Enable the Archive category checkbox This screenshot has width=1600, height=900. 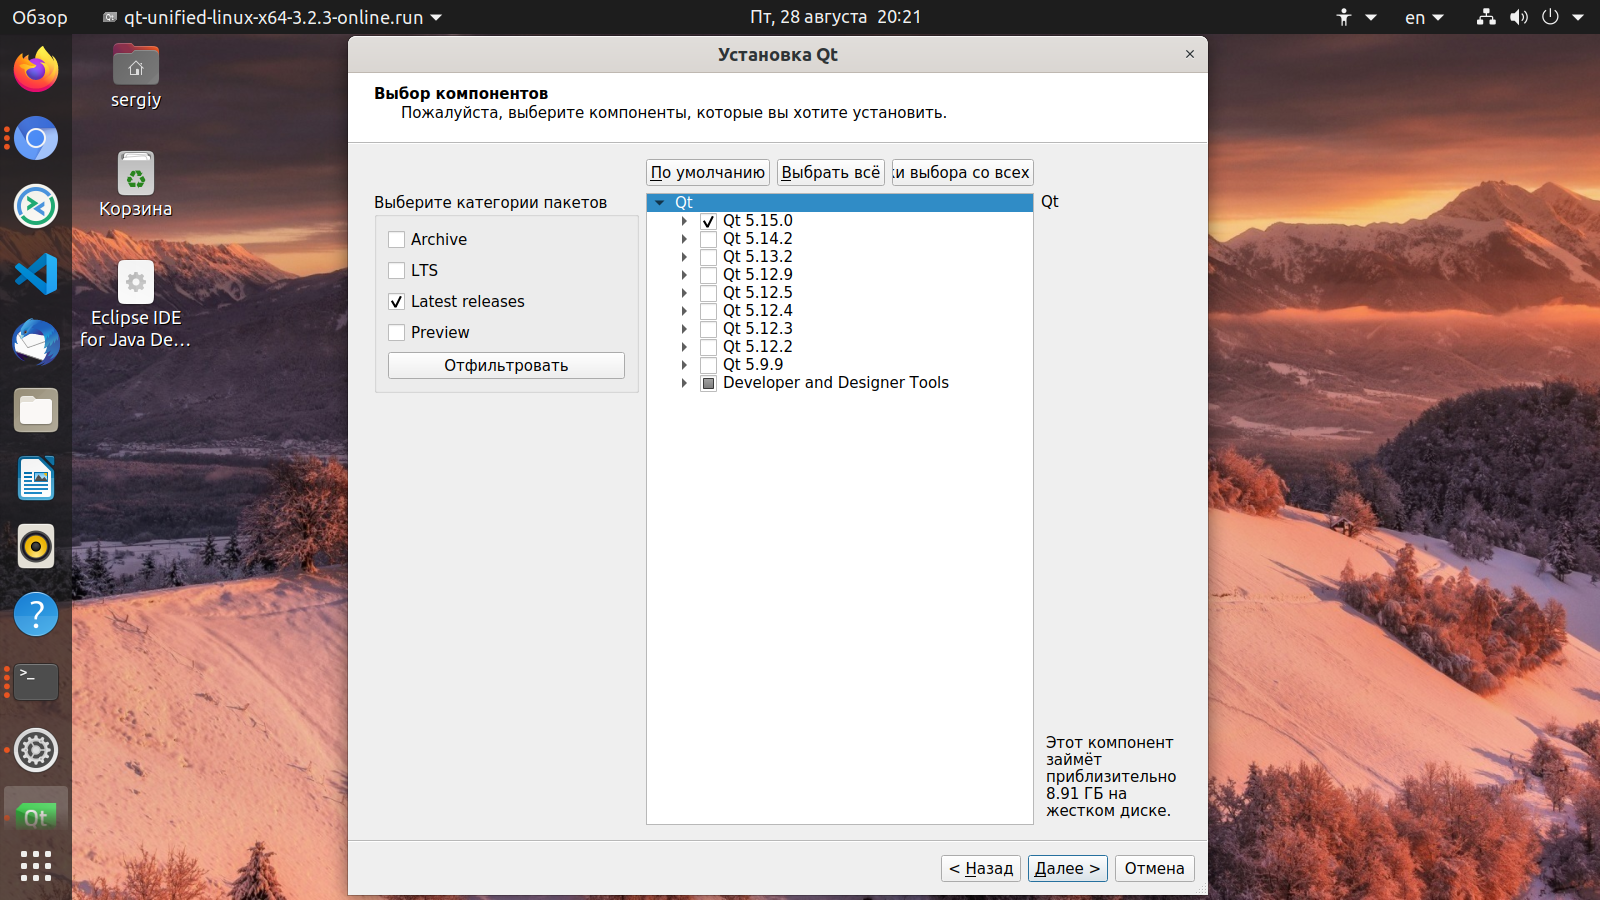pos(397,240)
